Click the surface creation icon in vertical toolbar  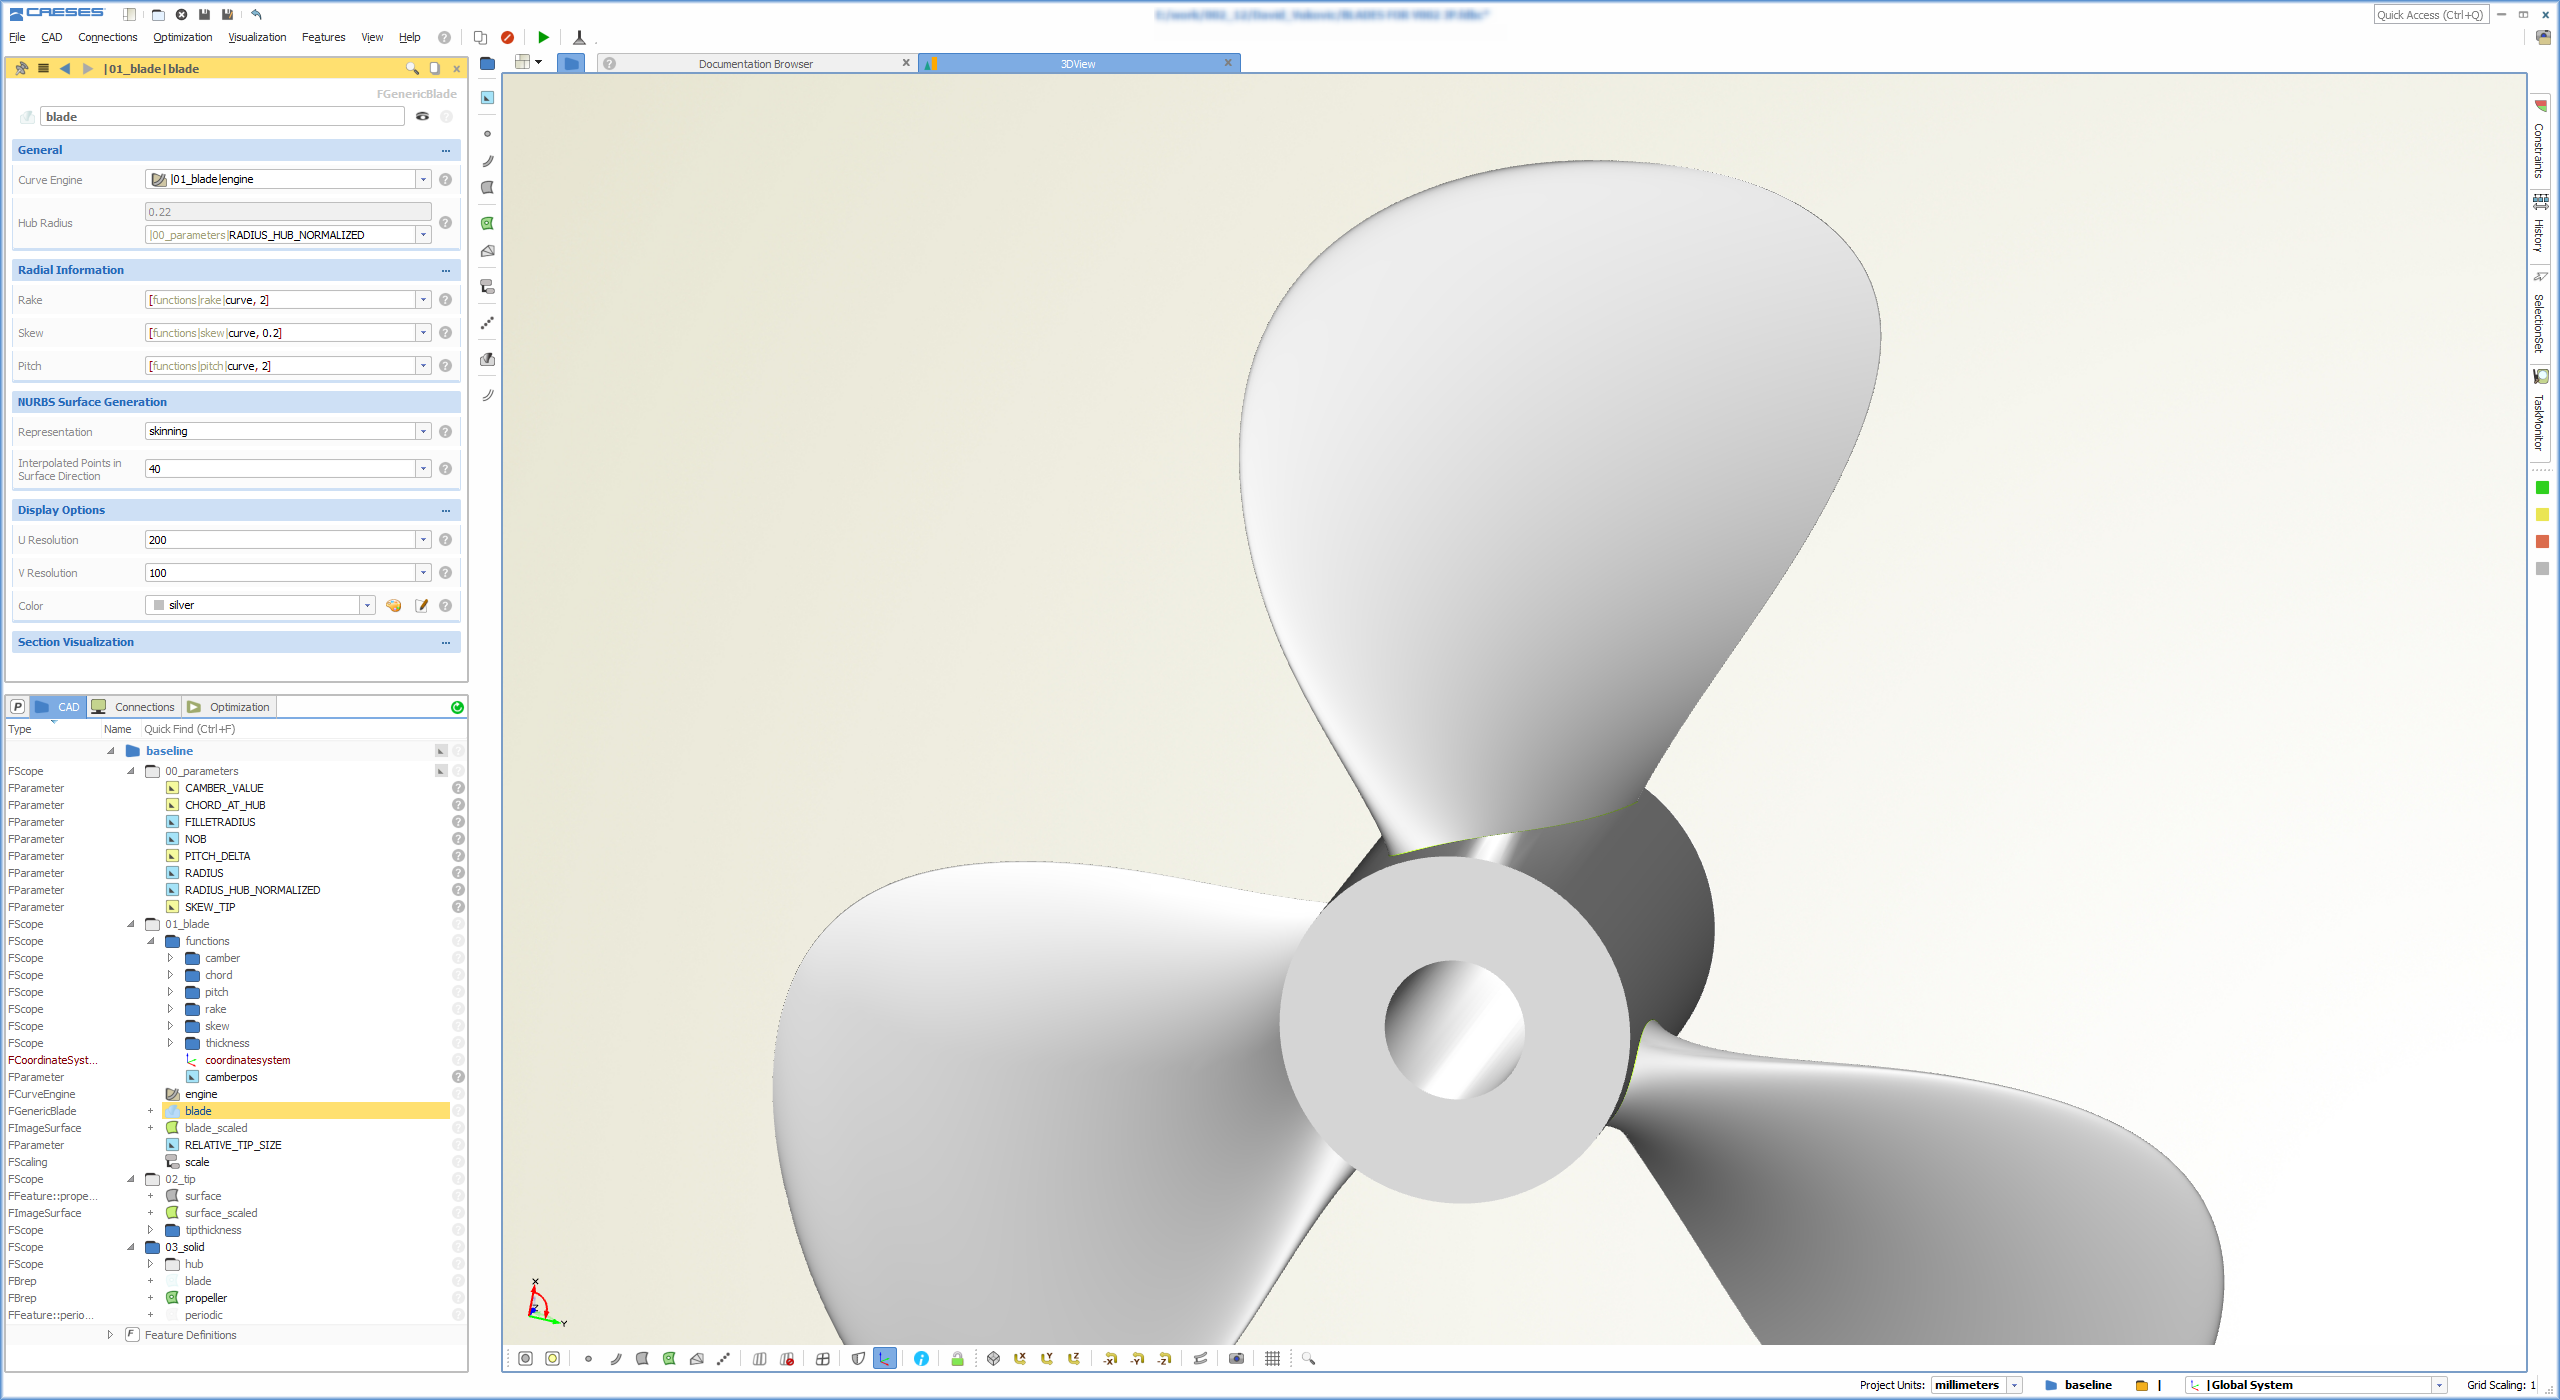[x=488, y=187]
